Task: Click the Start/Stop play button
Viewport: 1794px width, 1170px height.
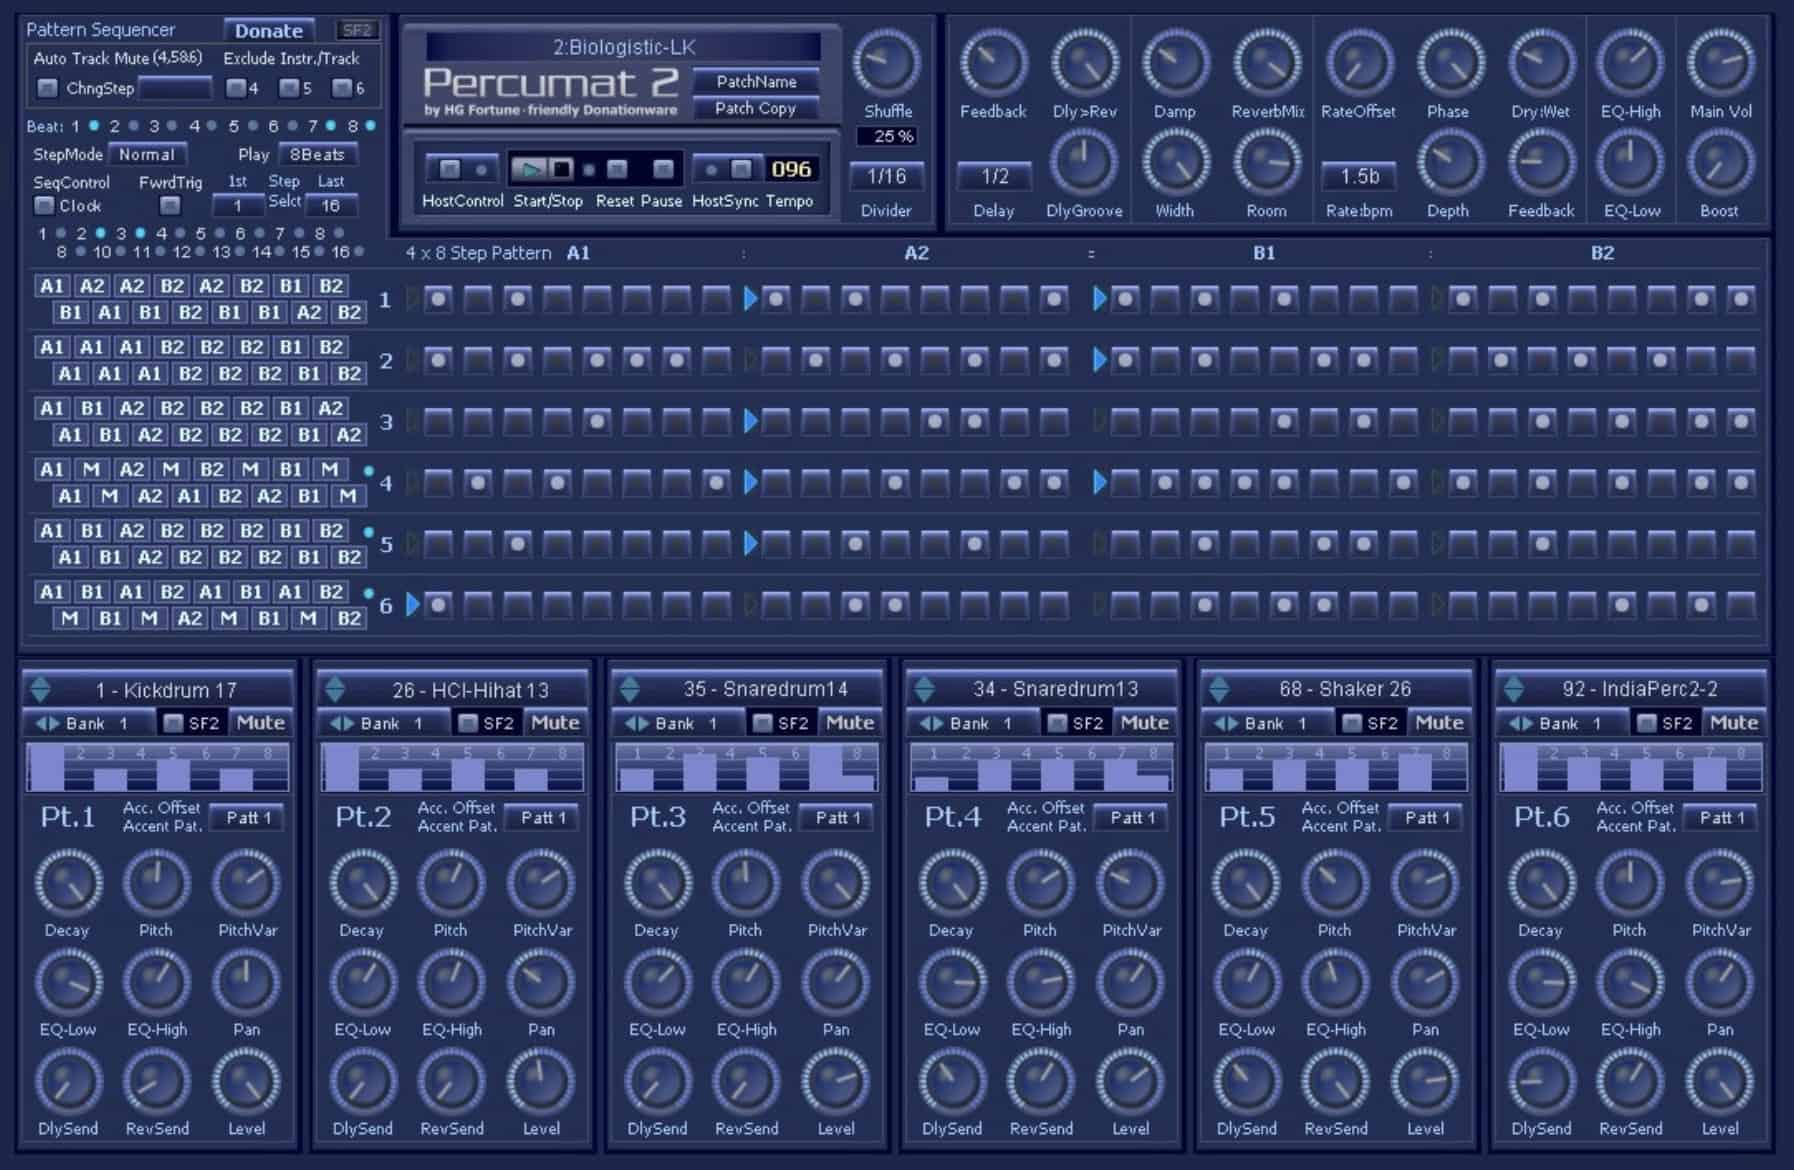Action: [x=530, y=169]
